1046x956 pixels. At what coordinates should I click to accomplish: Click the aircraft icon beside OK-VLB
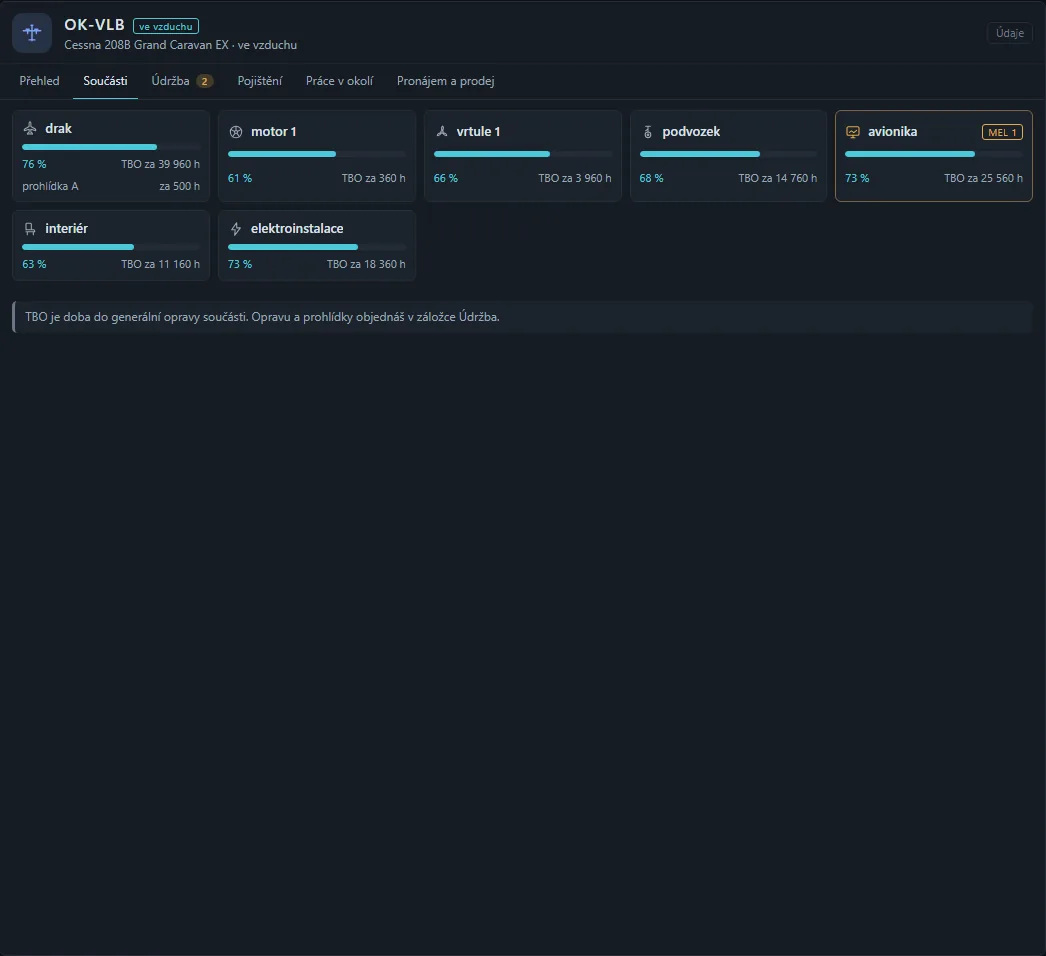(x=32, y=33)
